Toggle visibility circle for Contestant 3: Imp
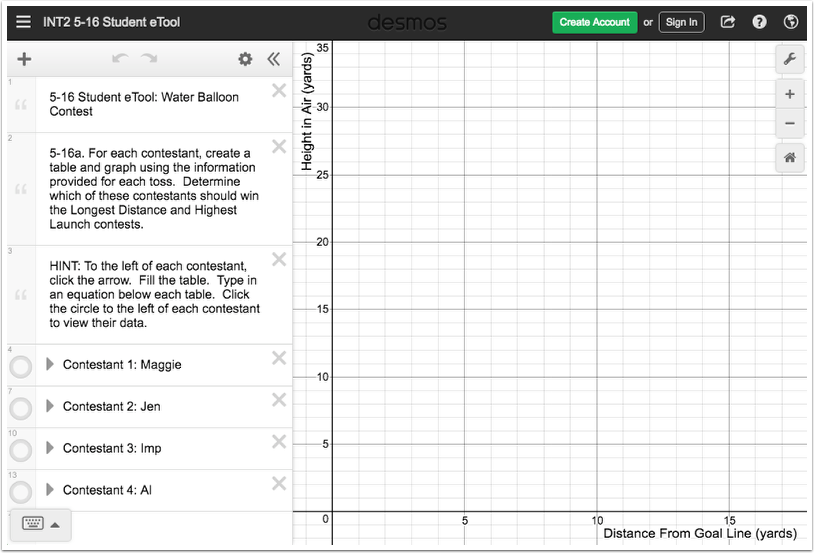814x553 pixels. point(21,450)
